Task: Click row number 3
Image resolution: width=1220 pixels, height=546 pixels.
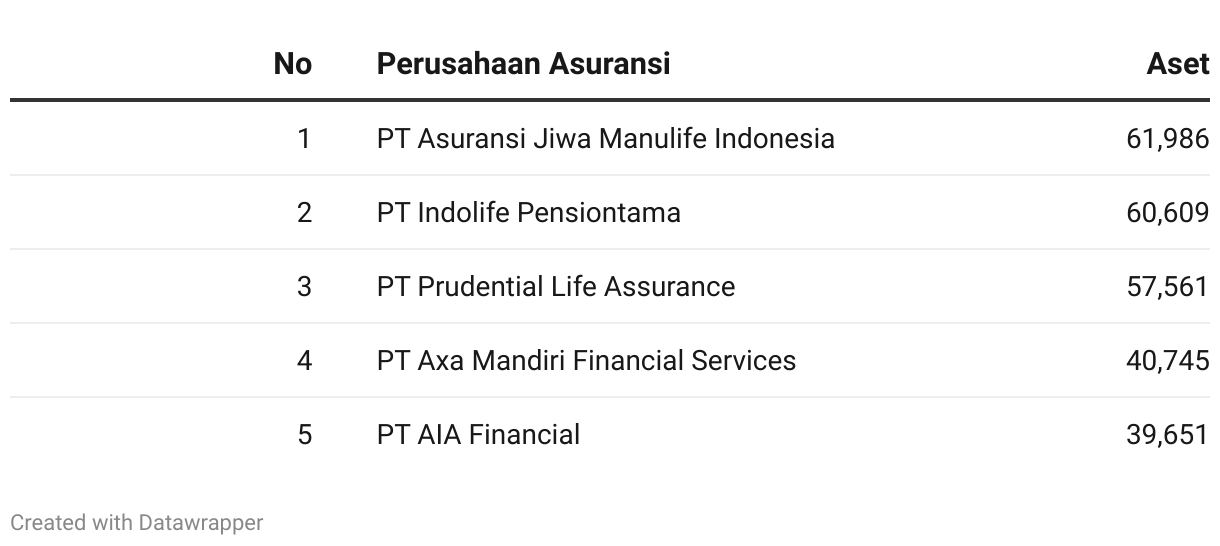Action: [x=304, y=286]
